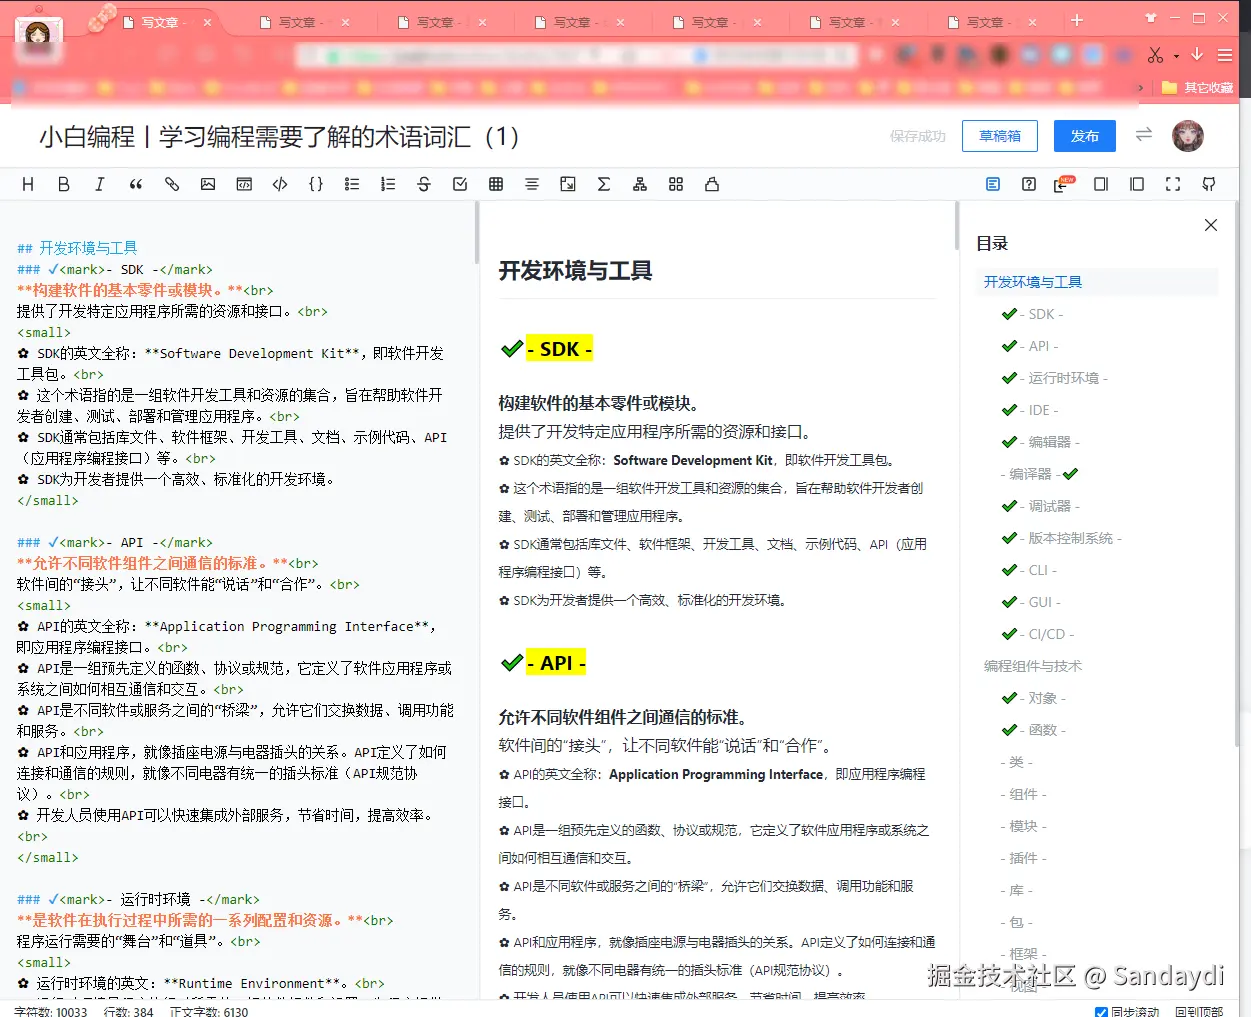Viewport: 1251px width, 1017px height.
Task: Toggle bold formatting in the editor
Action: pyautogui.click(x=64, y=184)
